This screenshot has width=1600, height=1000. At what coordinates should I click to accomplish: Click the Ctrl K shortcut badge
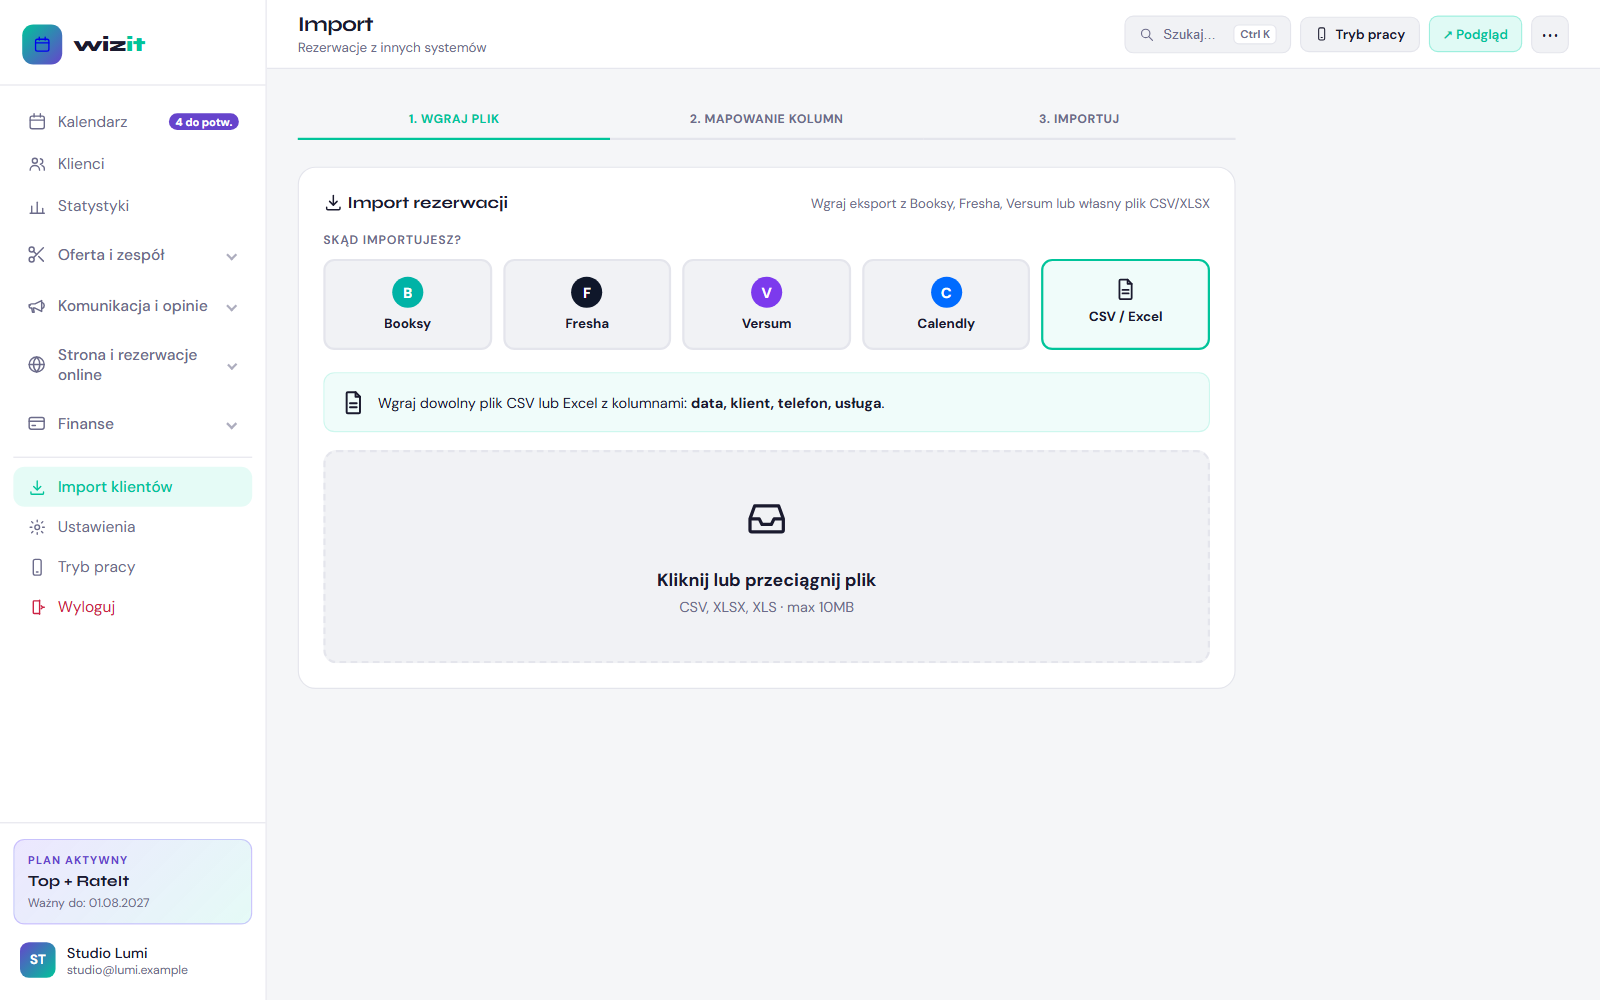(1255, 34)
